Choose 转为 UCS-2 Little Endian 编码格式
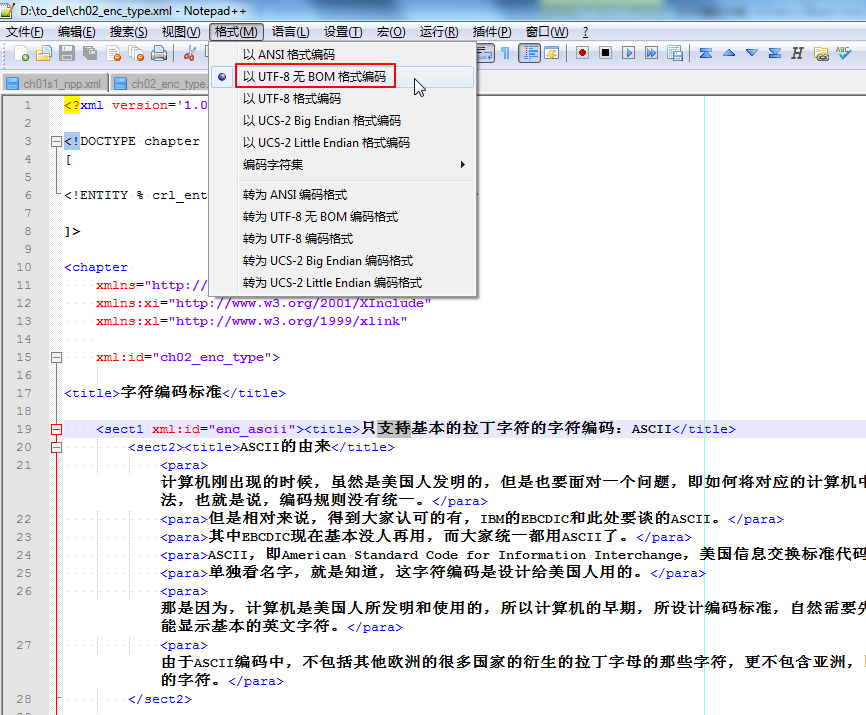866x715 pixels. 342,283
